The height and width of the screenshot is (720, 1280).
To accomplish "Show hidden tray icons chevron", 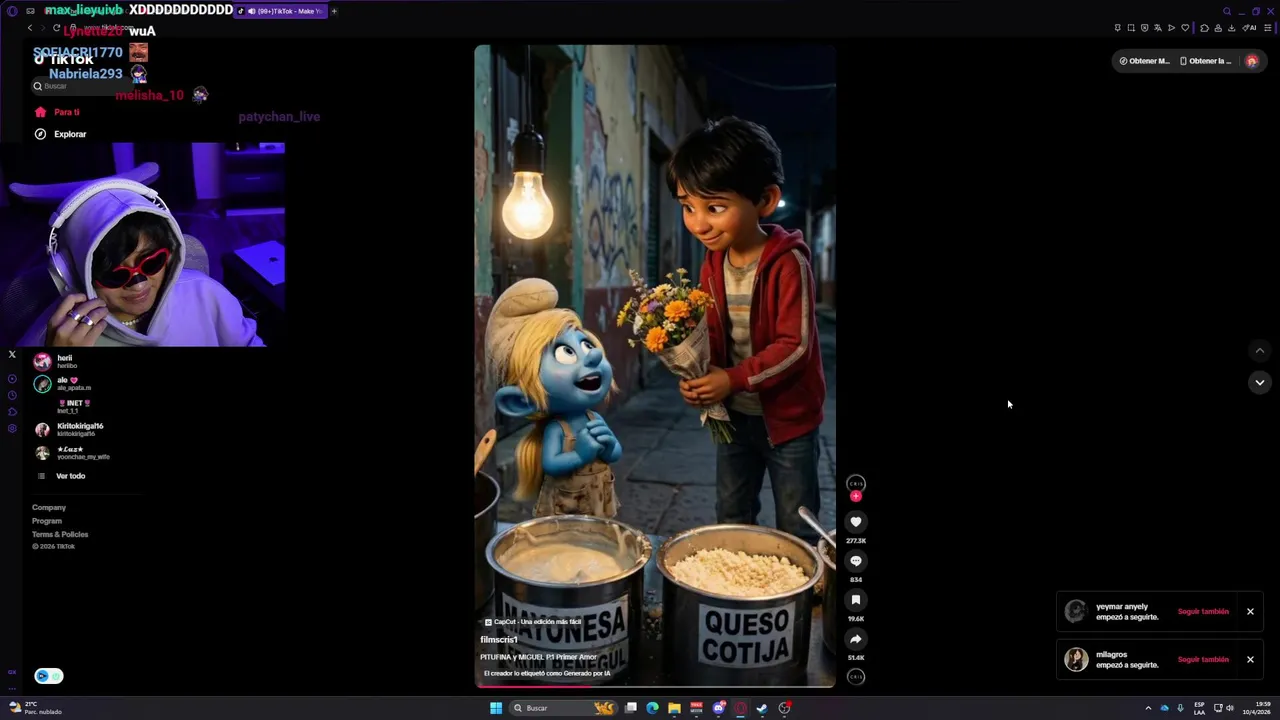I will 1148,708.
